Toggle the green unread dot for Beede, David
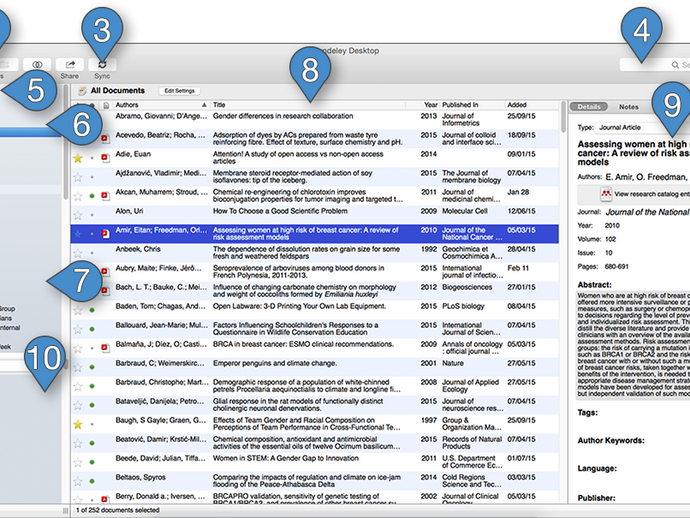The height and width of the screenshot is (518, 690). (92, 462)
